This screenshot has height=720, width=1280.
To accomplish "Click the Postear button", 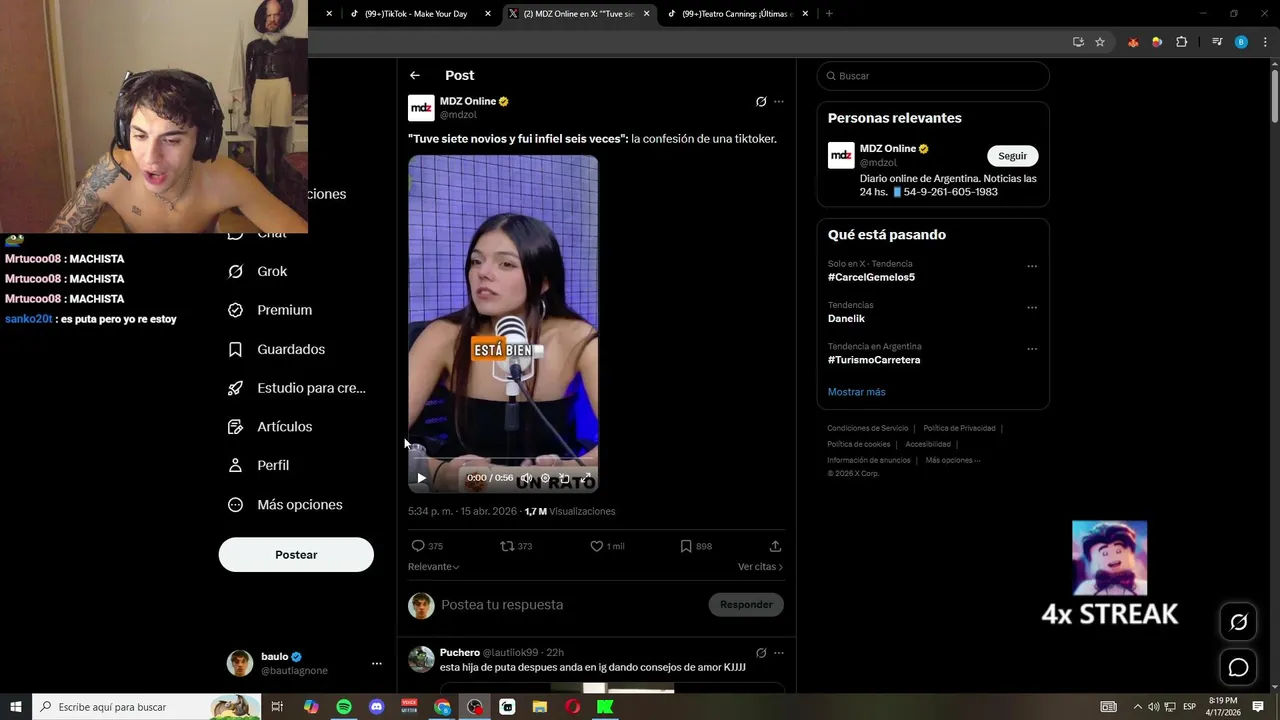I will pos(296,555).
